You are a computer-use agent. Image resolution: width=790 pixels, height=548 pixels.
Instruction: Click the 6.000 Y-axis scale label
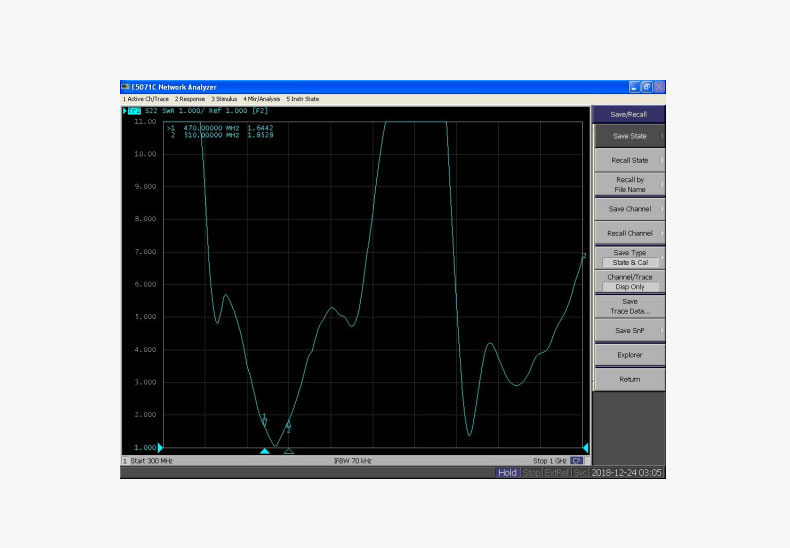[x=145, y=285]
